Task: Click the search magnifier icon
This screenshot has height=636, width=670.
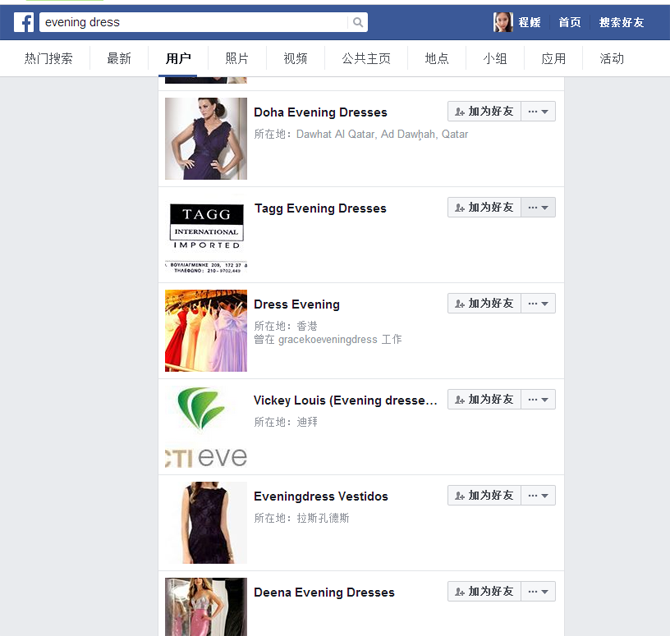Action: point(357,22)
